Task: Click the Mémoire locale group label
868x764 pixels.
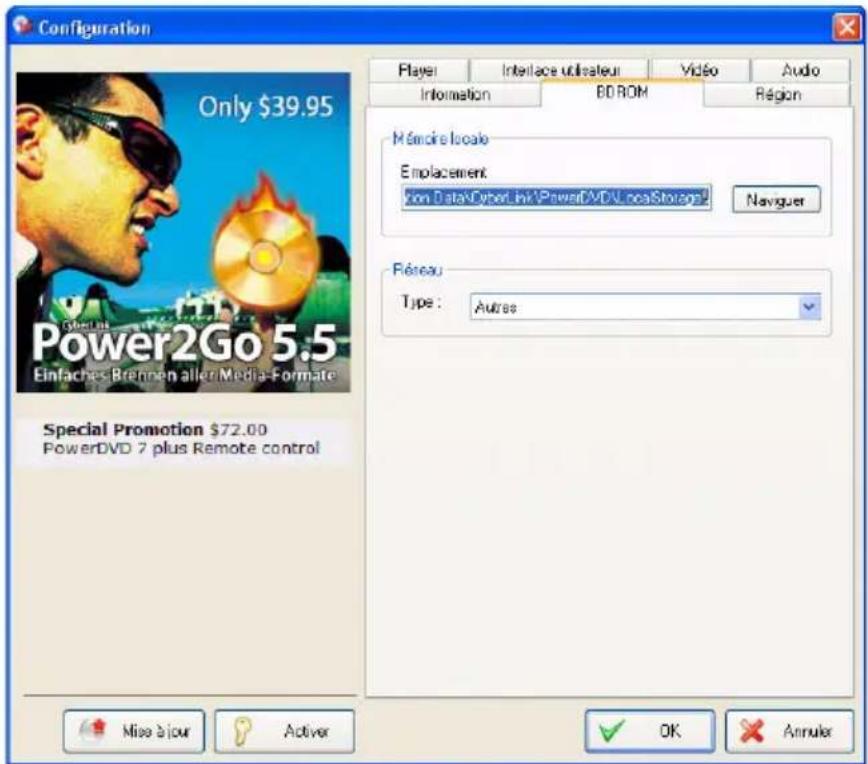Action: click(x=441, y=138)
